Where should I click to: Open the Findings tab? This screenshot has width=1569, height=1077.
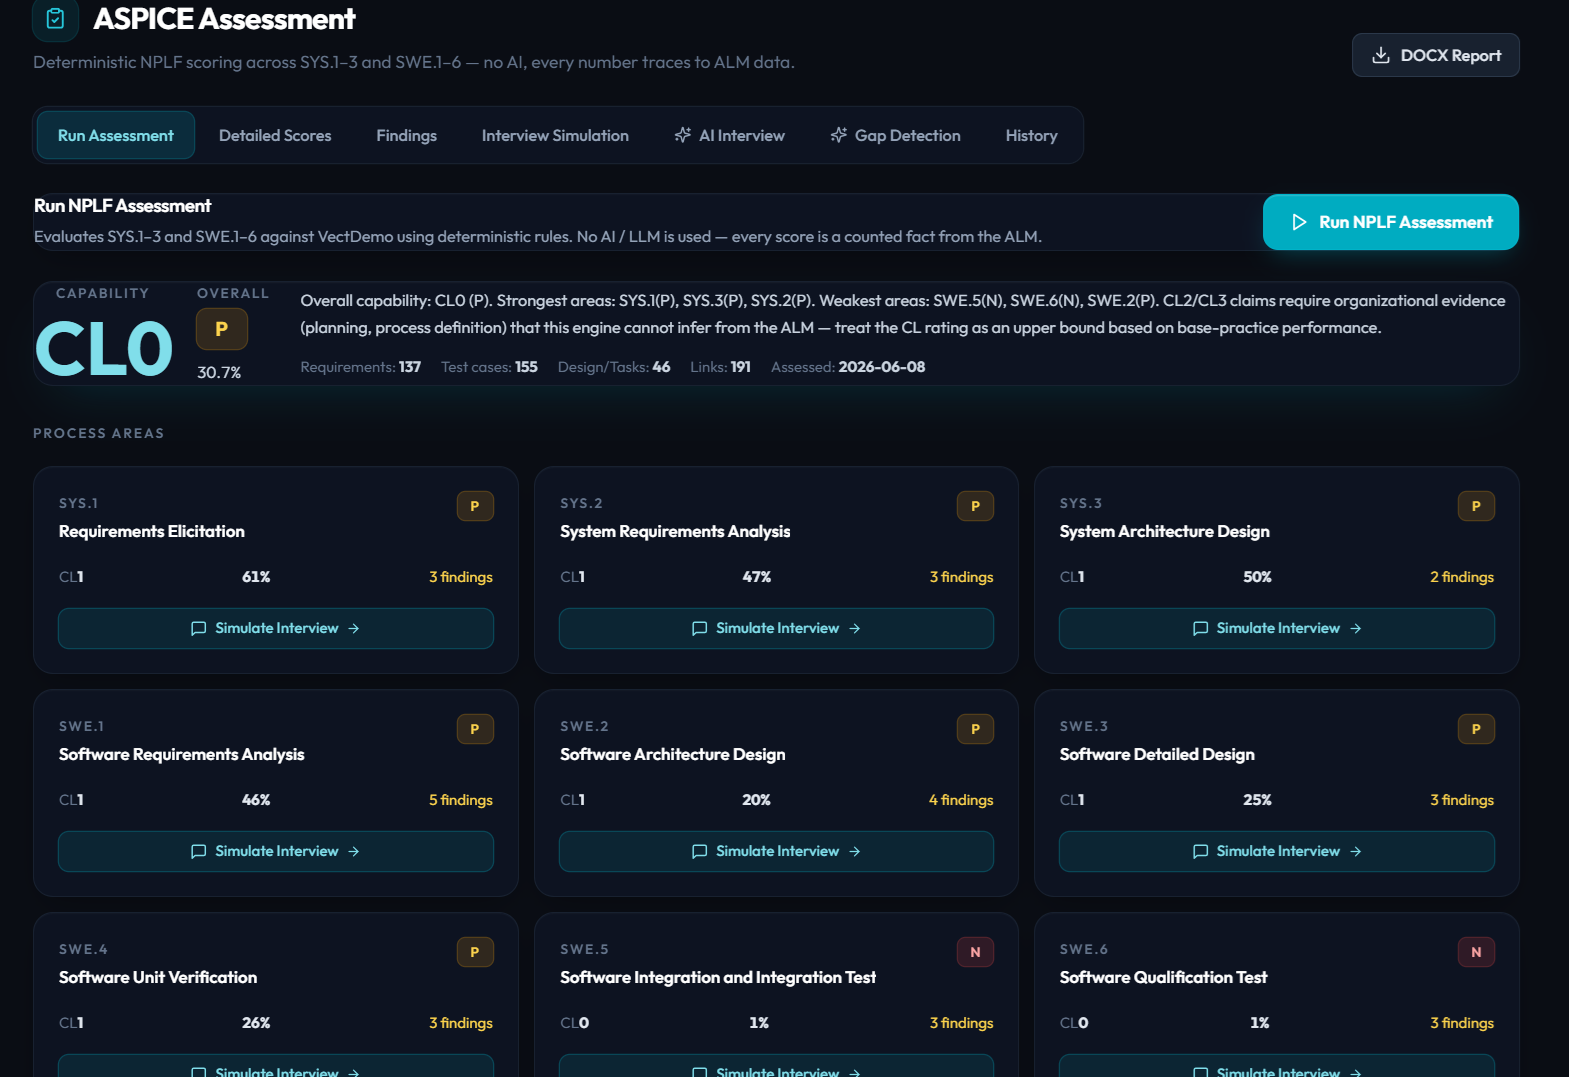406,135
